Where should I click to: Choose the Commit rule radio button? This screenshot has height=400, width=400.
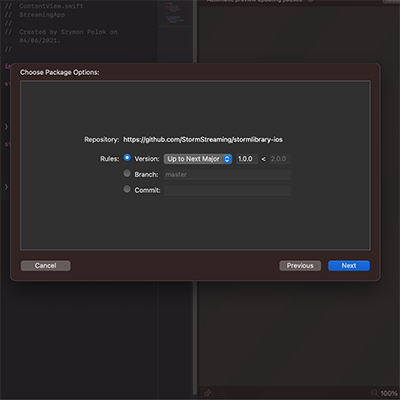coord(127,189)
